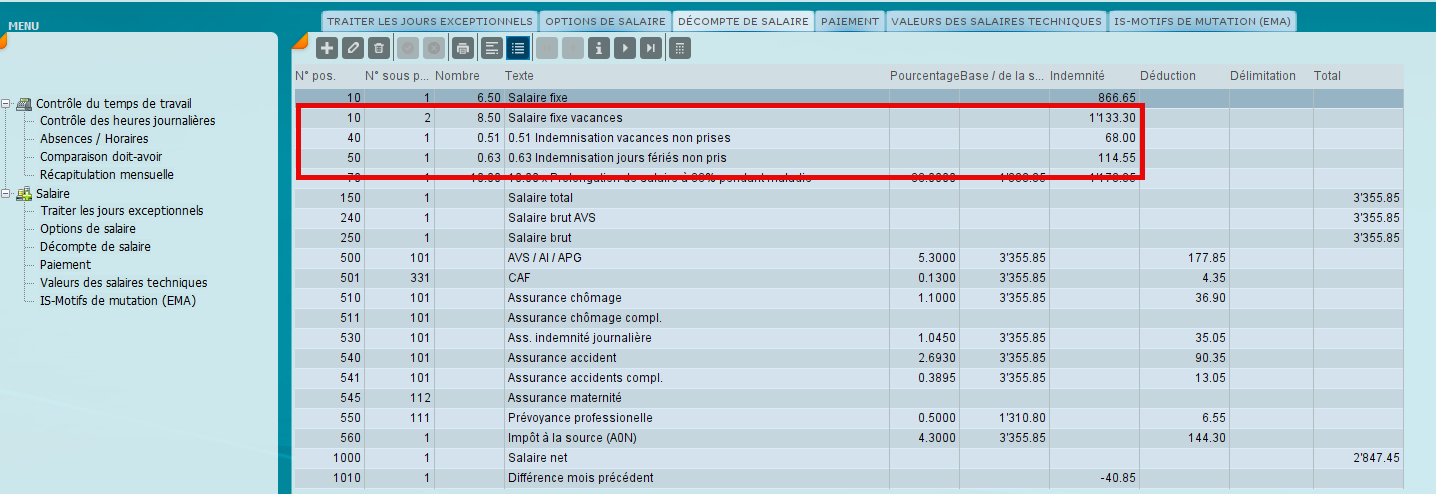Select the Différence mois précédent row
Viewport: 1436px width, 494px height.
[x=848, y=478]
